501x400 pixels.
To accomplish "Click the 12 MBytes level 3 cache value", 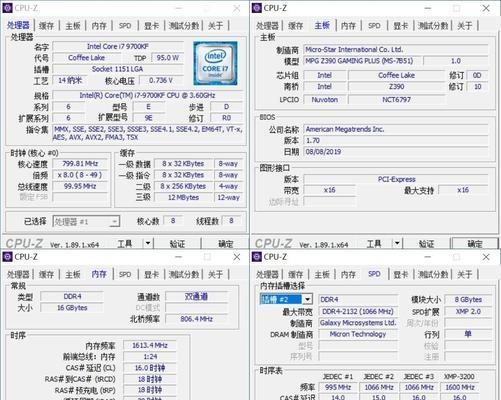I will (183, 197).
